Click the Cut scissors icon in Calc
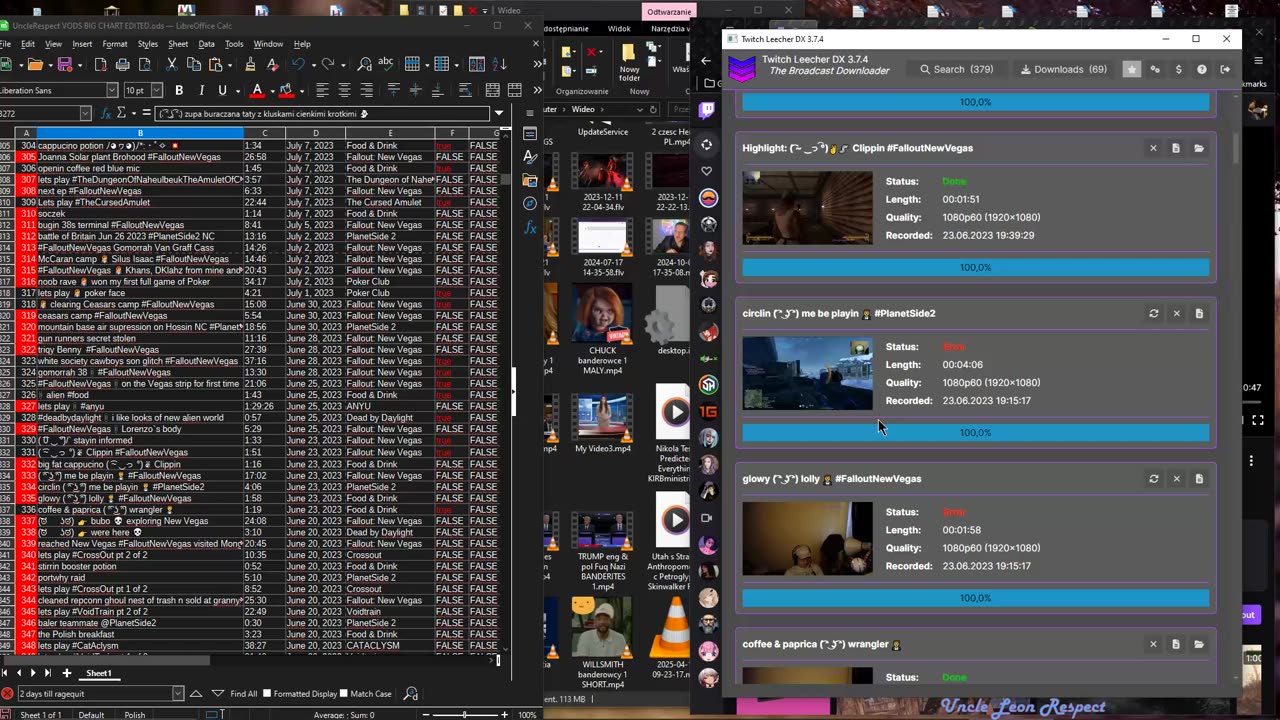This screenshot has width=1280, height=720. tap(171, 65)
